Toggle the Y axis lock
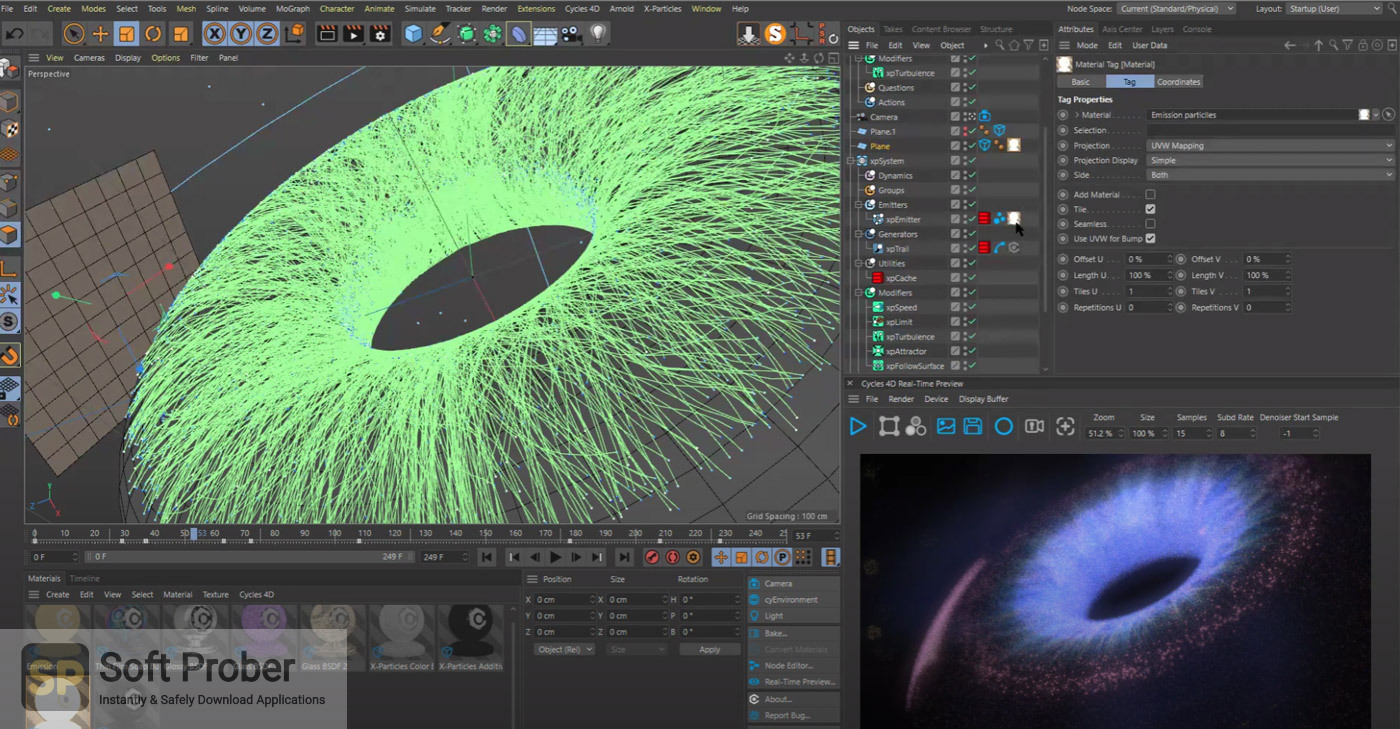This screenshot has width=1400, height=729. pos(241,34)
